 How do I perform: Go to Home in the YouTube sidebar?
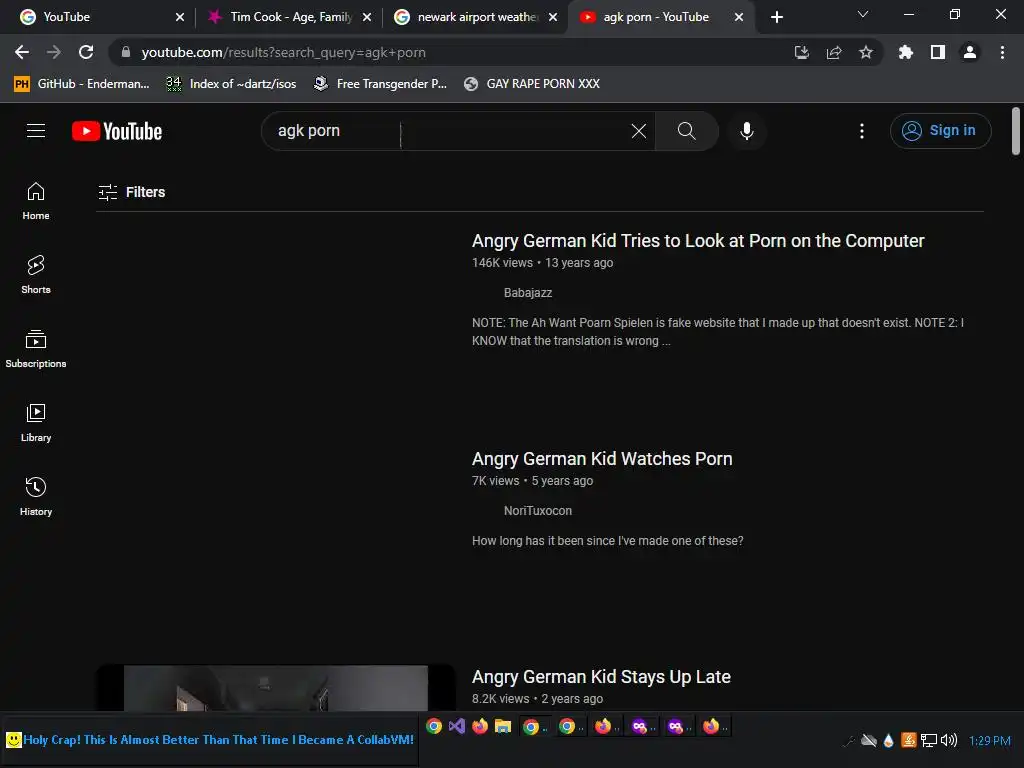click(36, 201)
